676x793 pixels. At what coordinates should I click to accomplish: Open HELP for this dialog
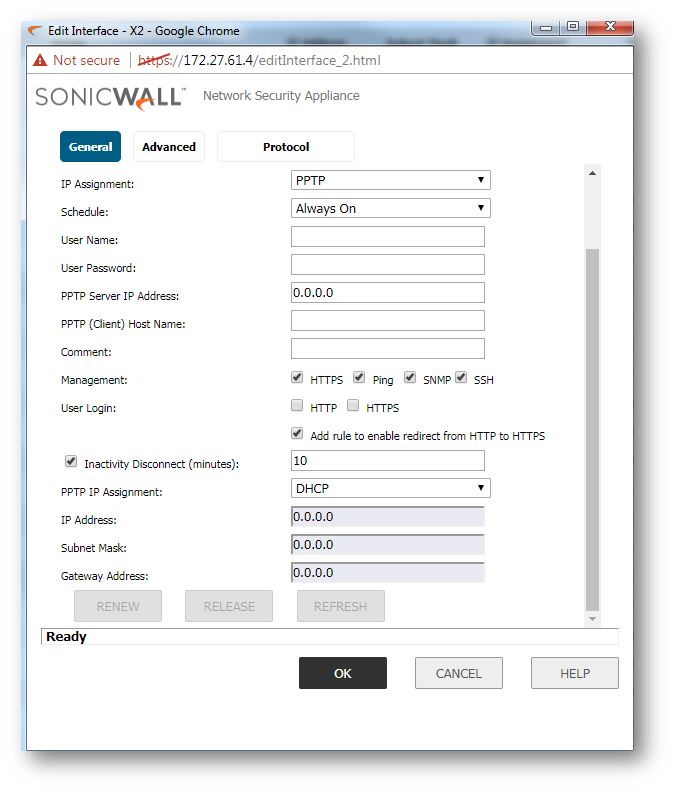575,673
